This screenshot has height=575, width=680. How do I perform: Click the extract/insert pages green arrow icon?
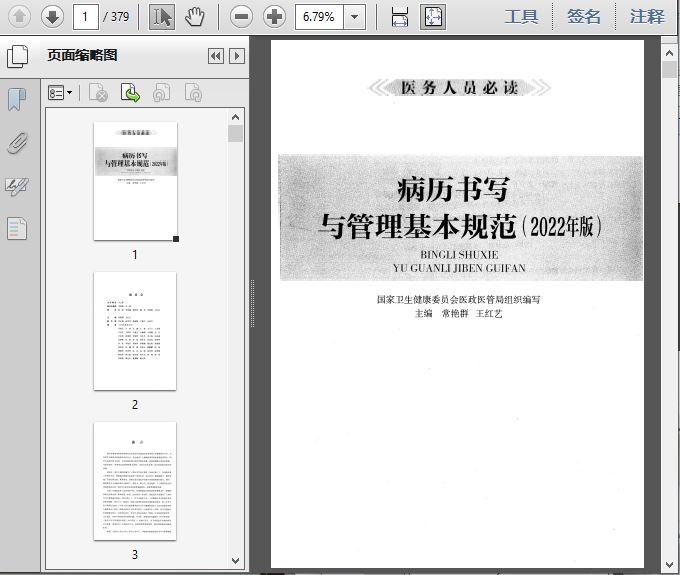tap(130, 93)
